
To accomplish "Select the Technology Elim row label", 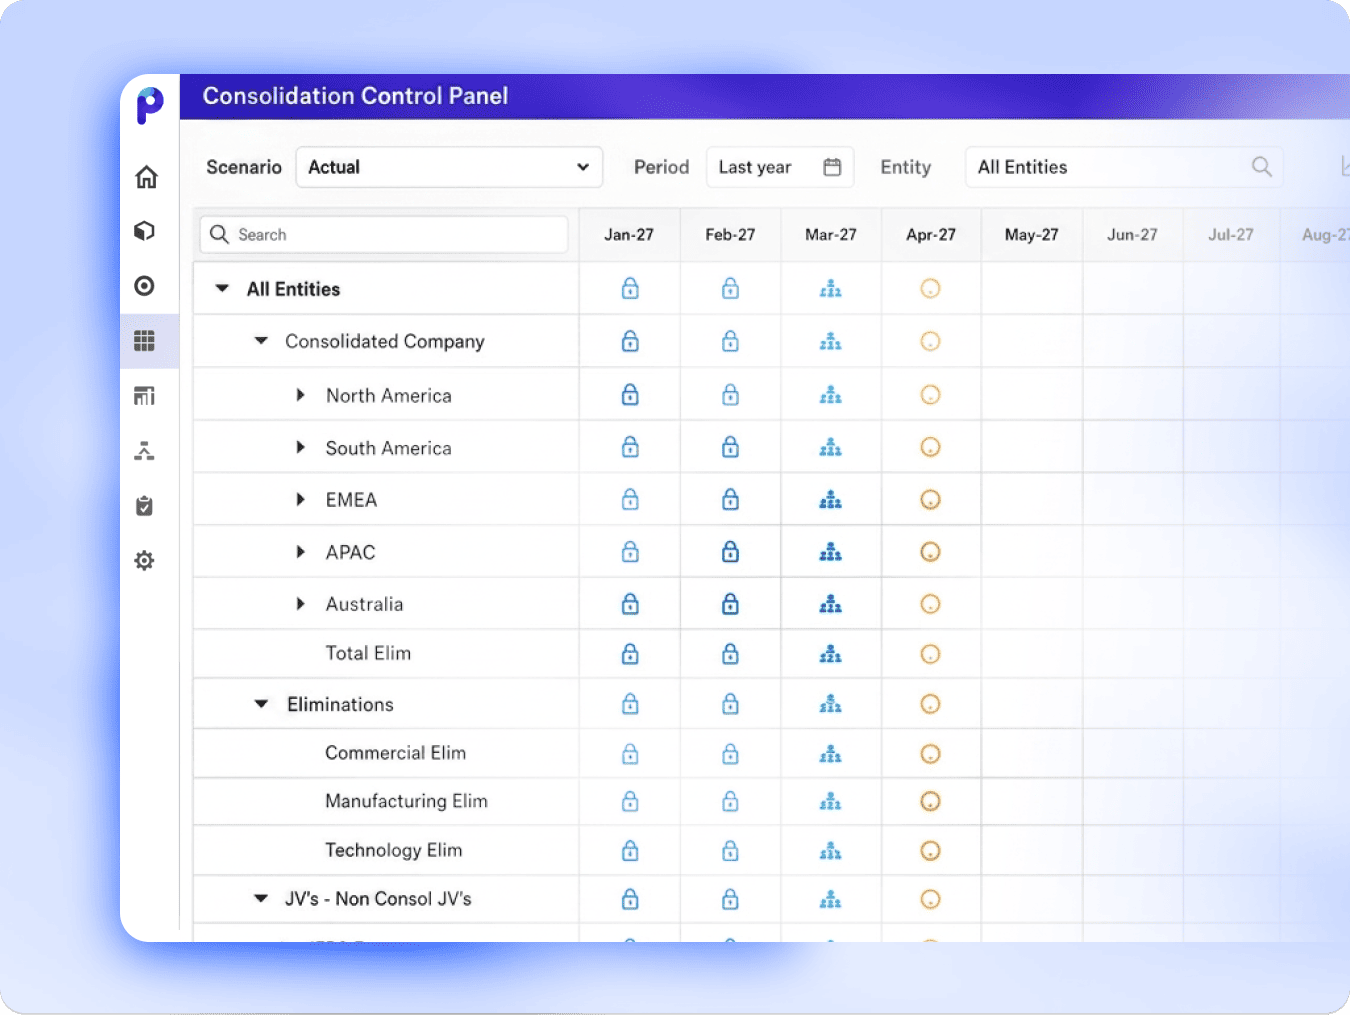I will click(393, 850).
